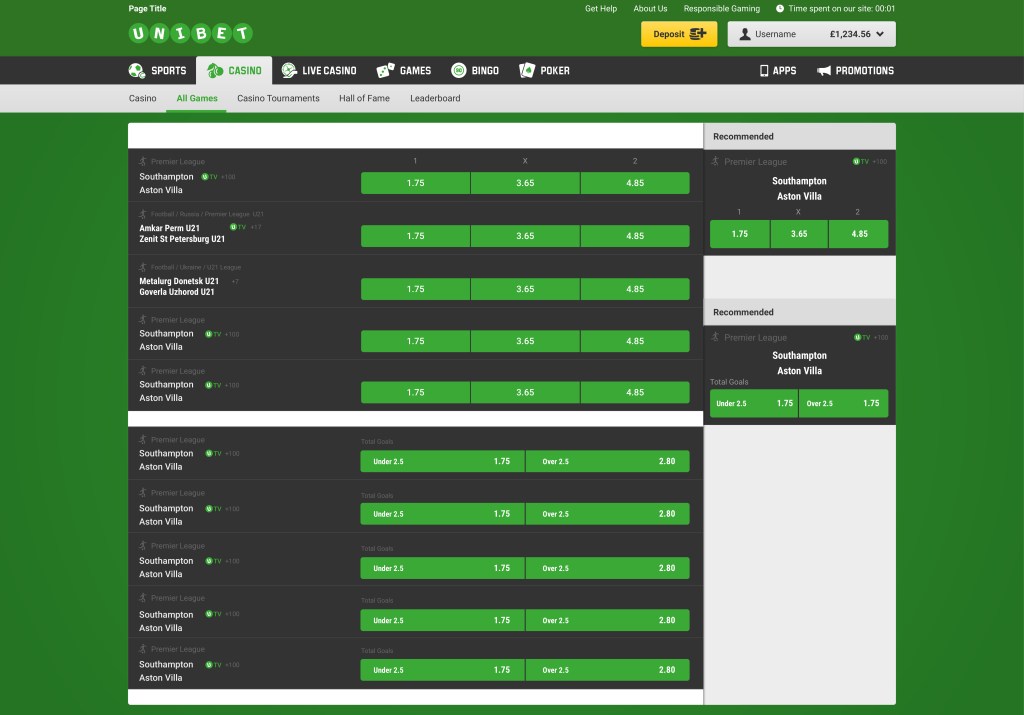Click the Get Help link
1024x715 pixels.
click(601, 9)
